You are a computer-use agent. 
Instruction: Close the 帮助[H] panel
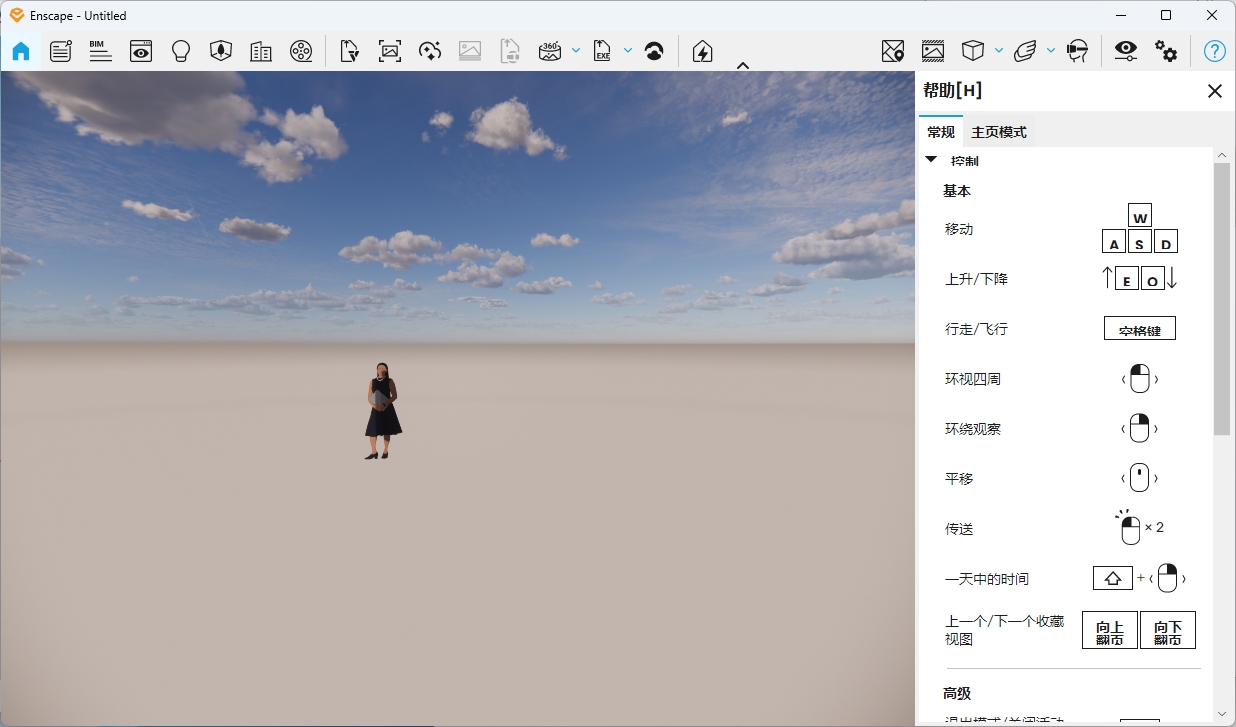pos(1215,91)
